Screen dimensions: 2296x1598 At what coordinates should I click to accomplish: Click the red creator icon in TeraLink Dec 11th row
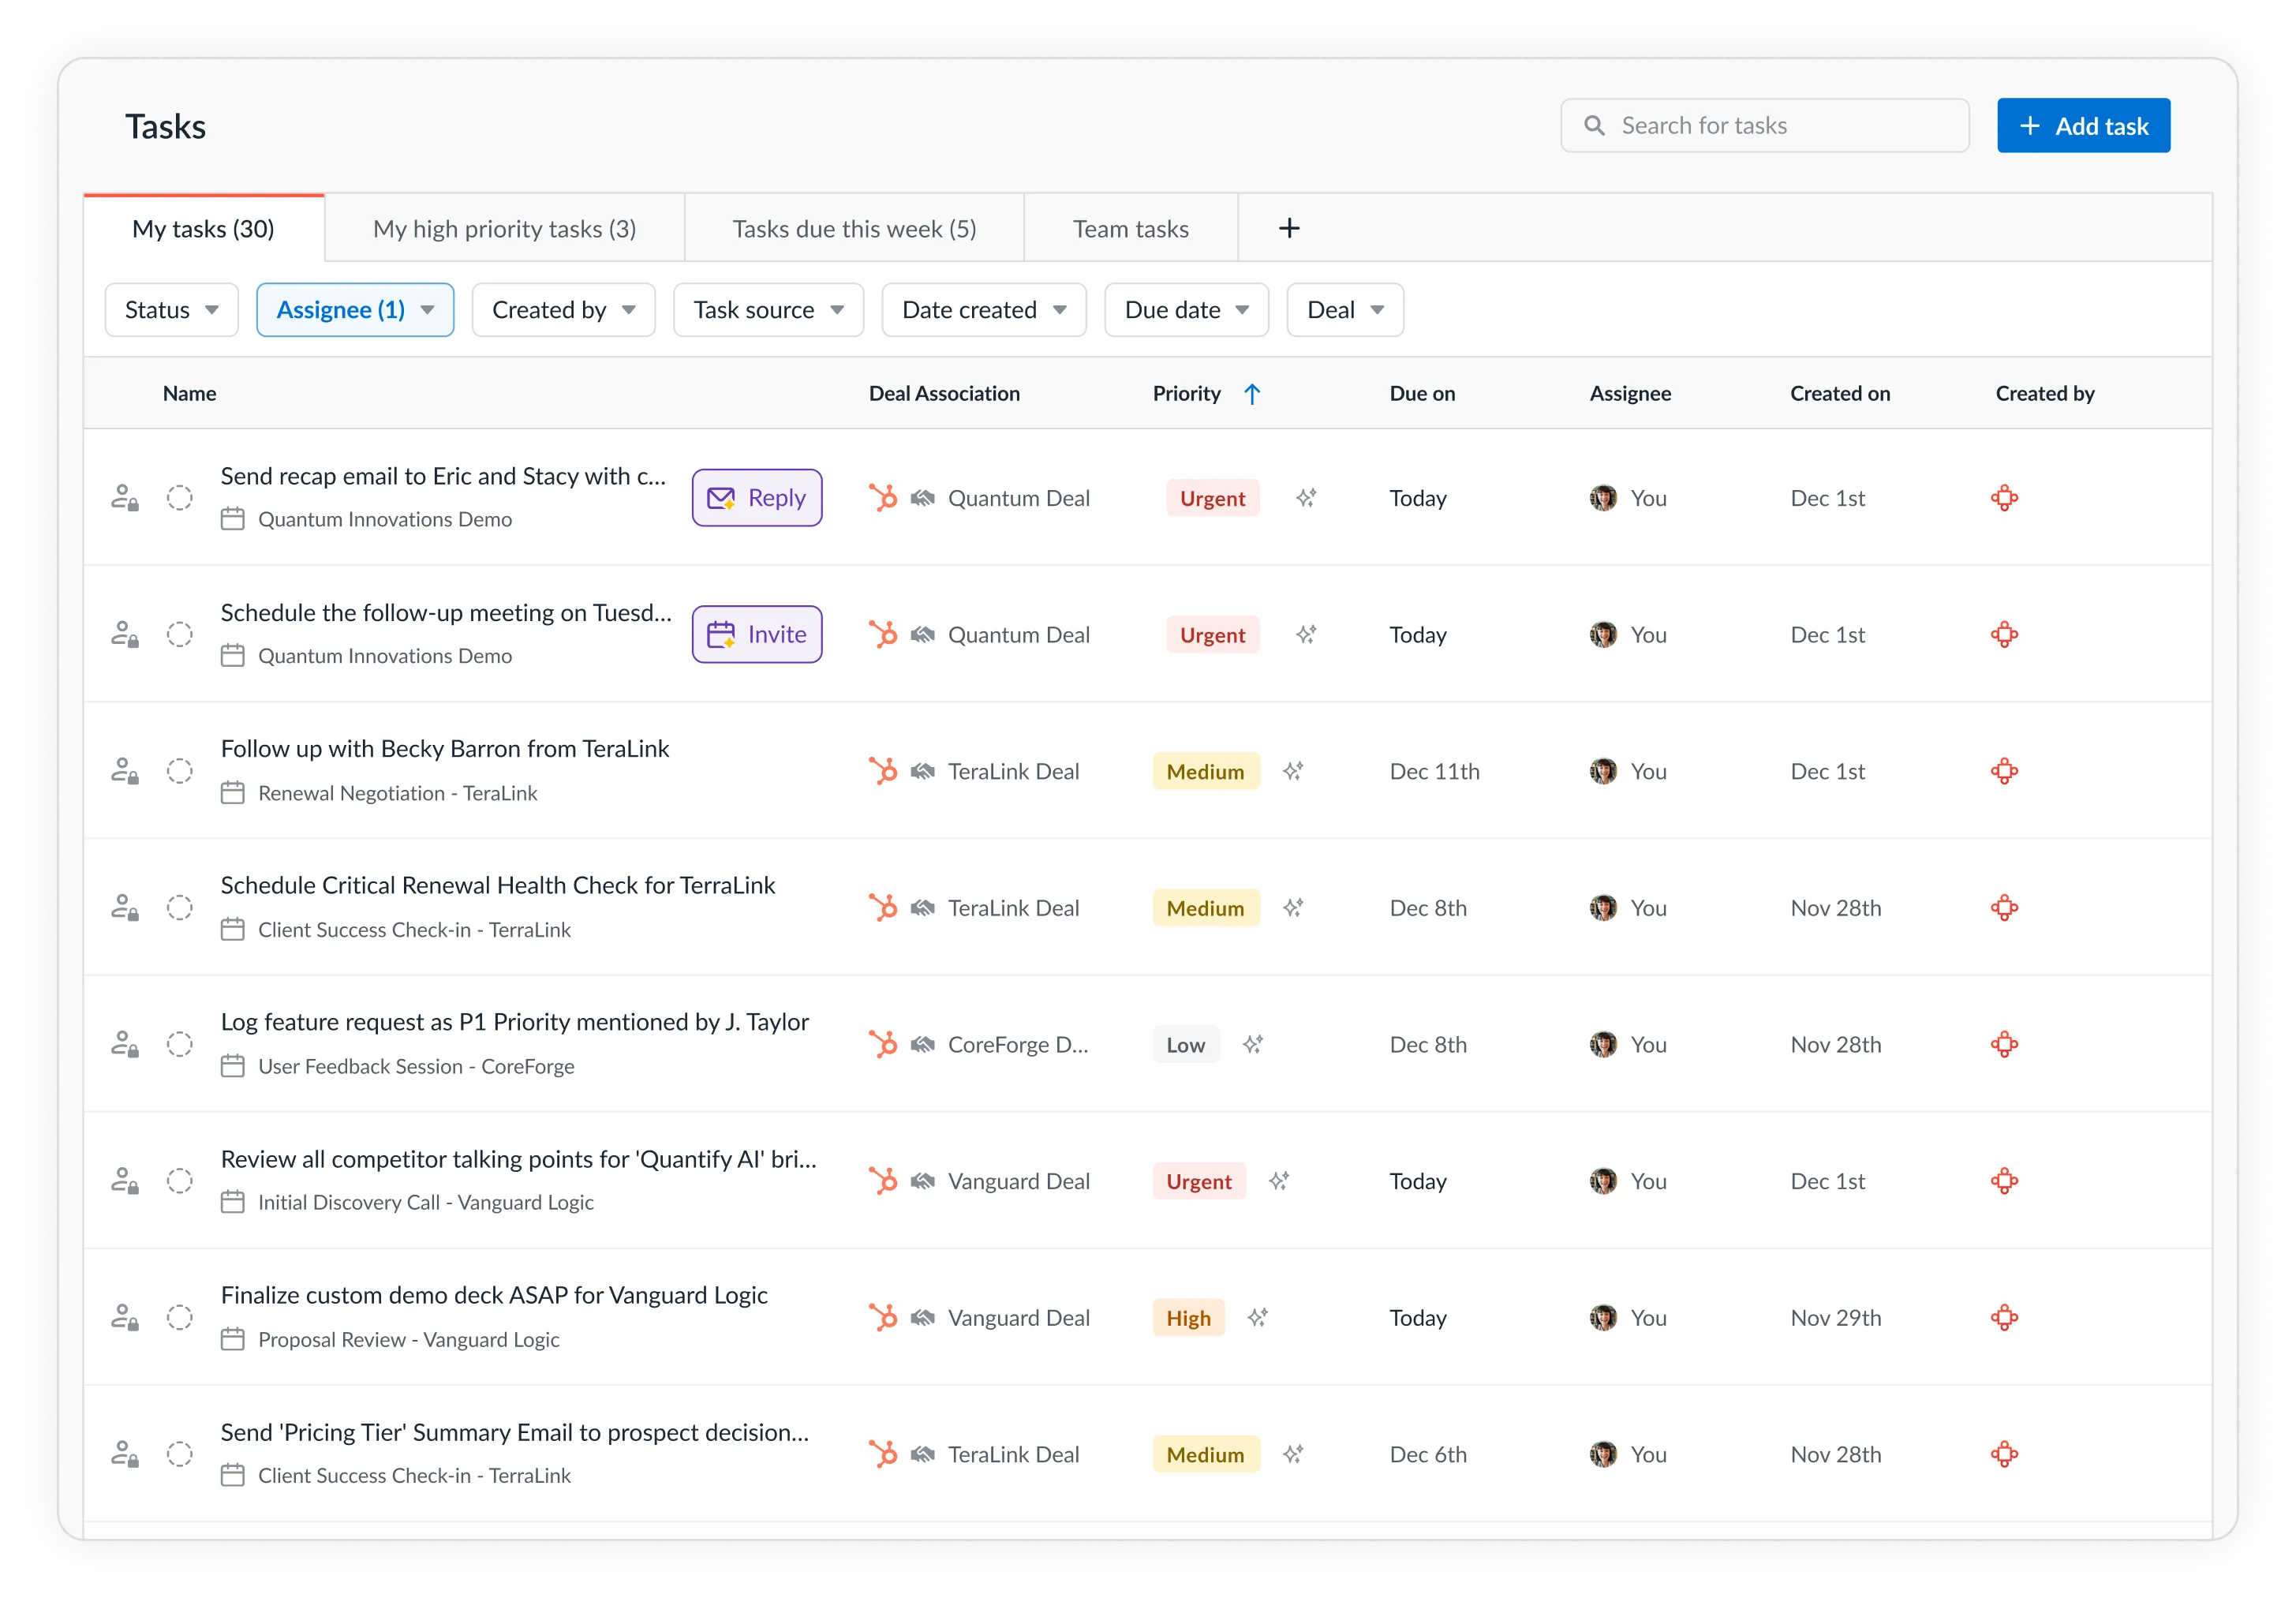click(2004, 771)
